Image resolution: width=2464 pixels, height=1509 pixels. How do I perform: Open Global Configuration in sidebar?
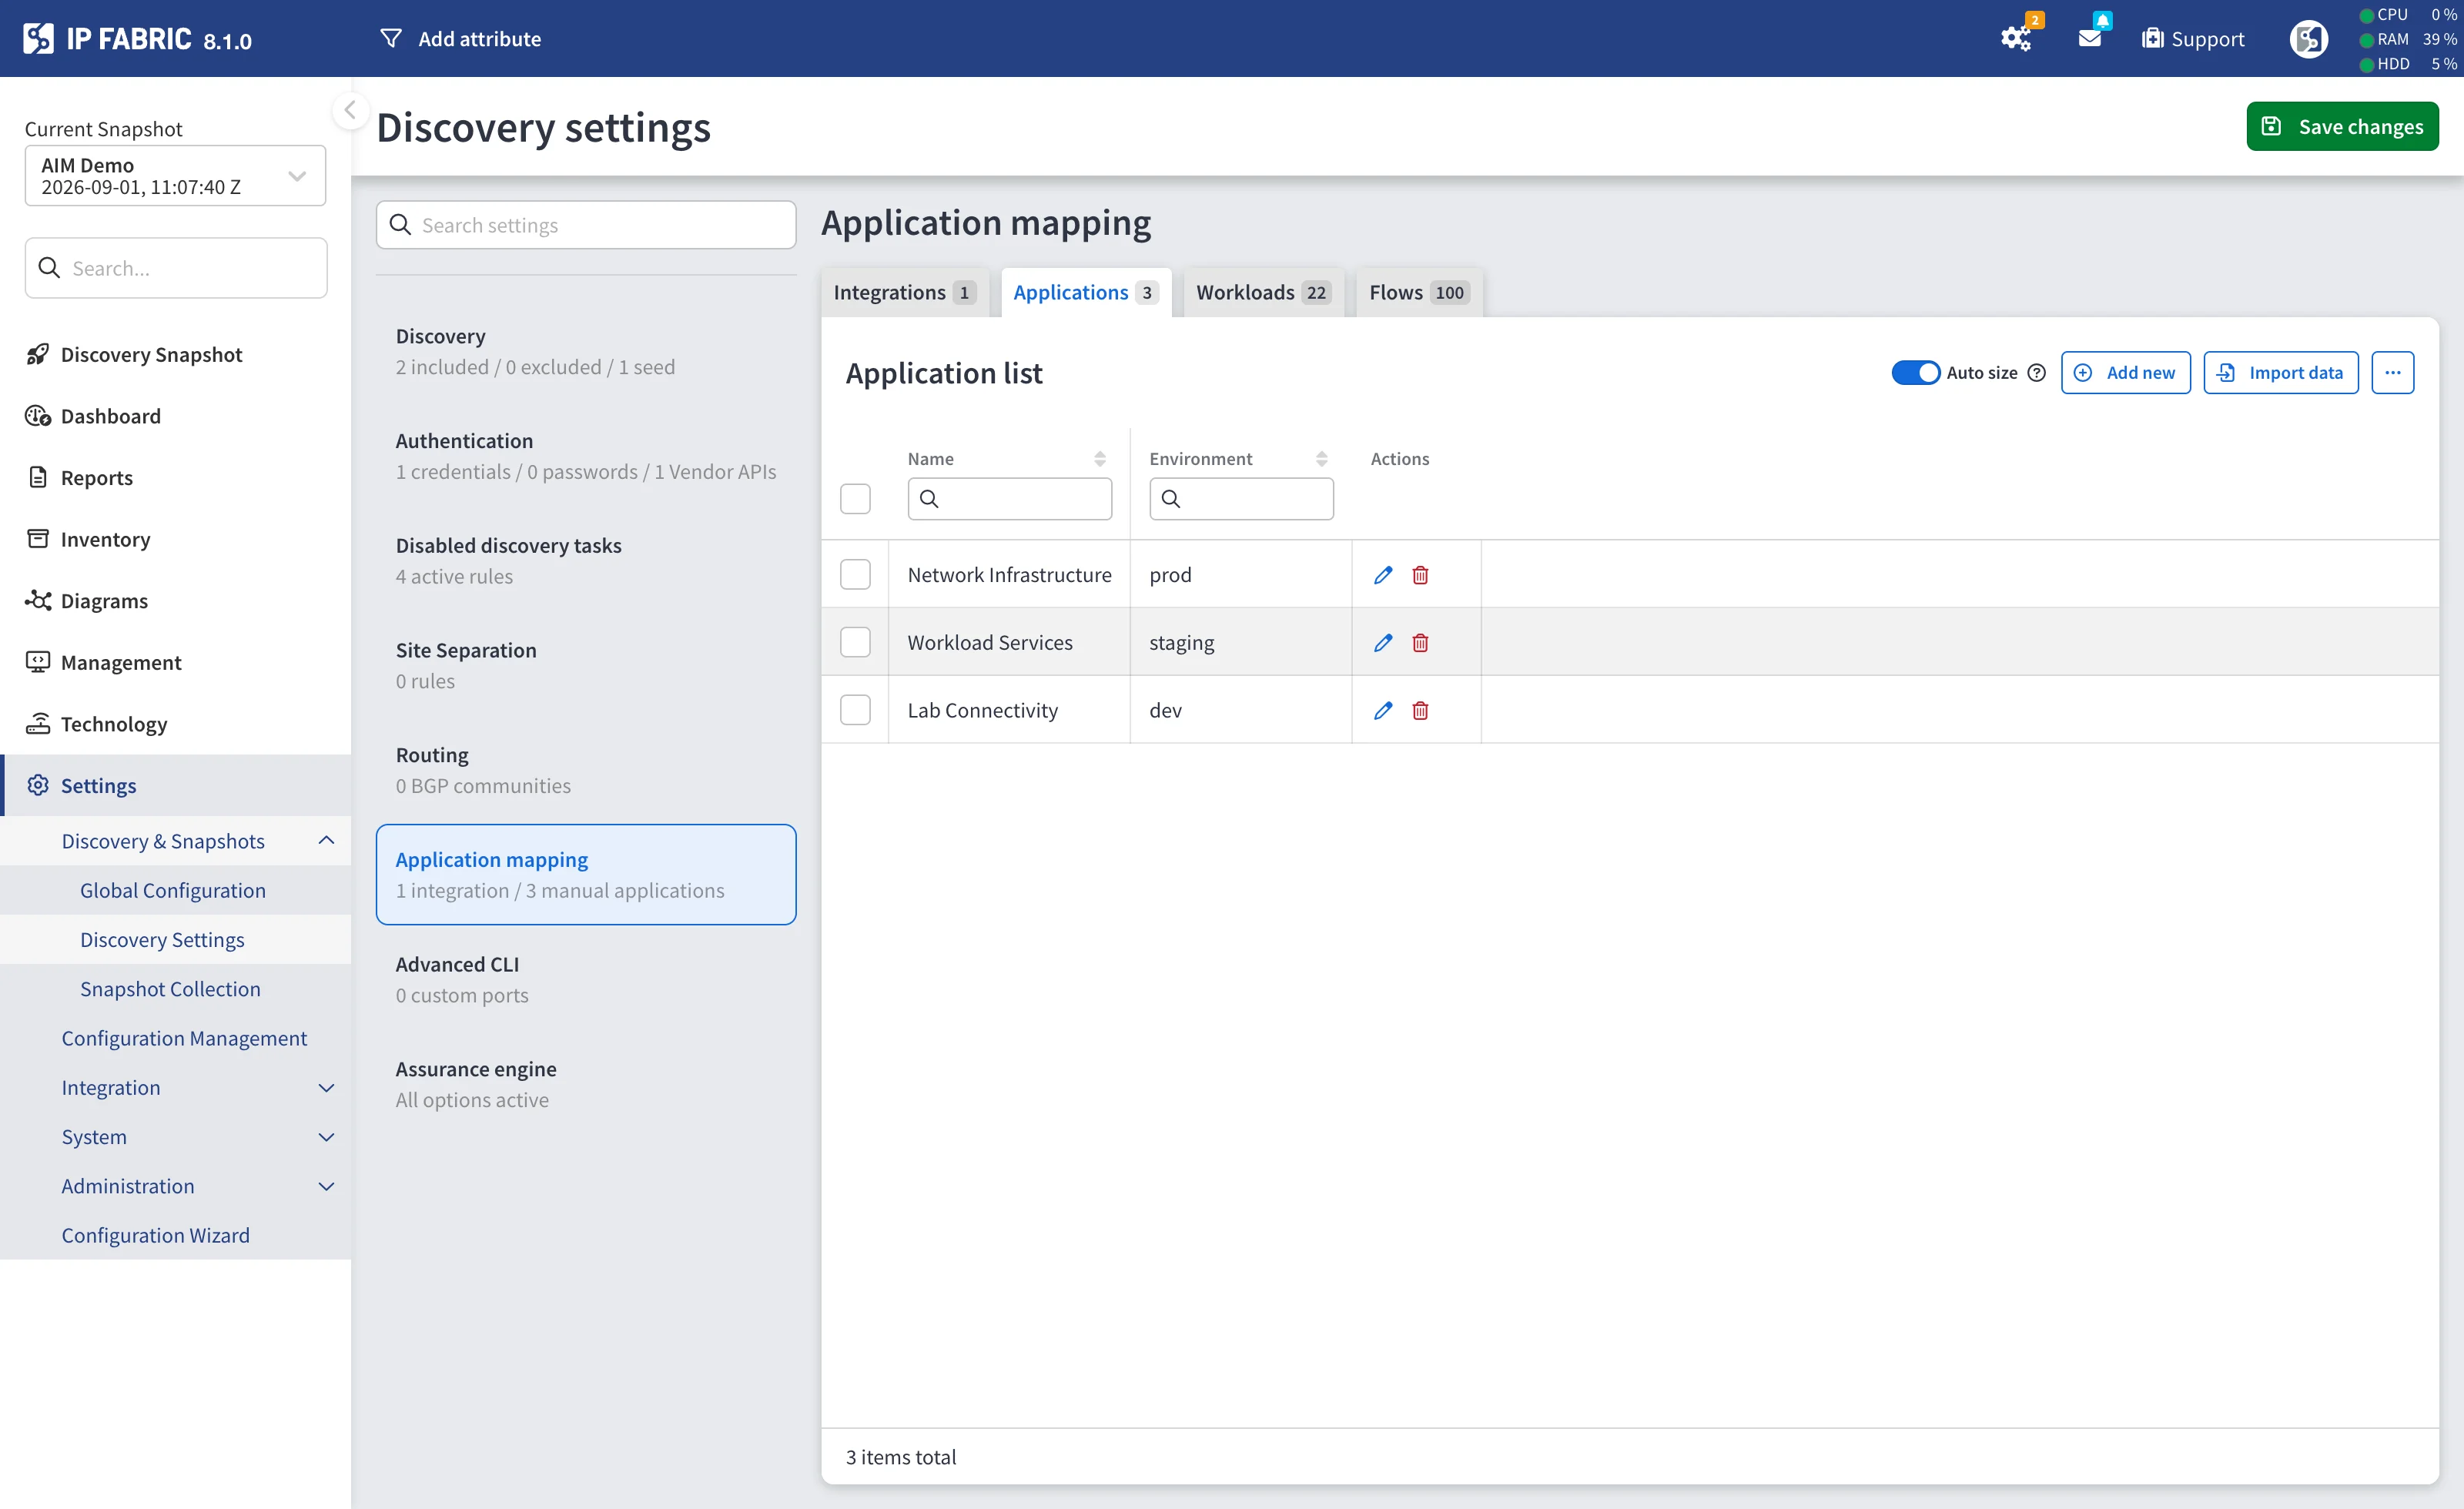click(x=173, y=890)
